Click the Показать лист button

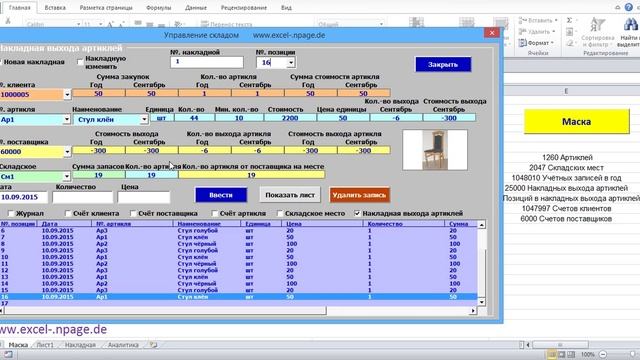point(290,195)
